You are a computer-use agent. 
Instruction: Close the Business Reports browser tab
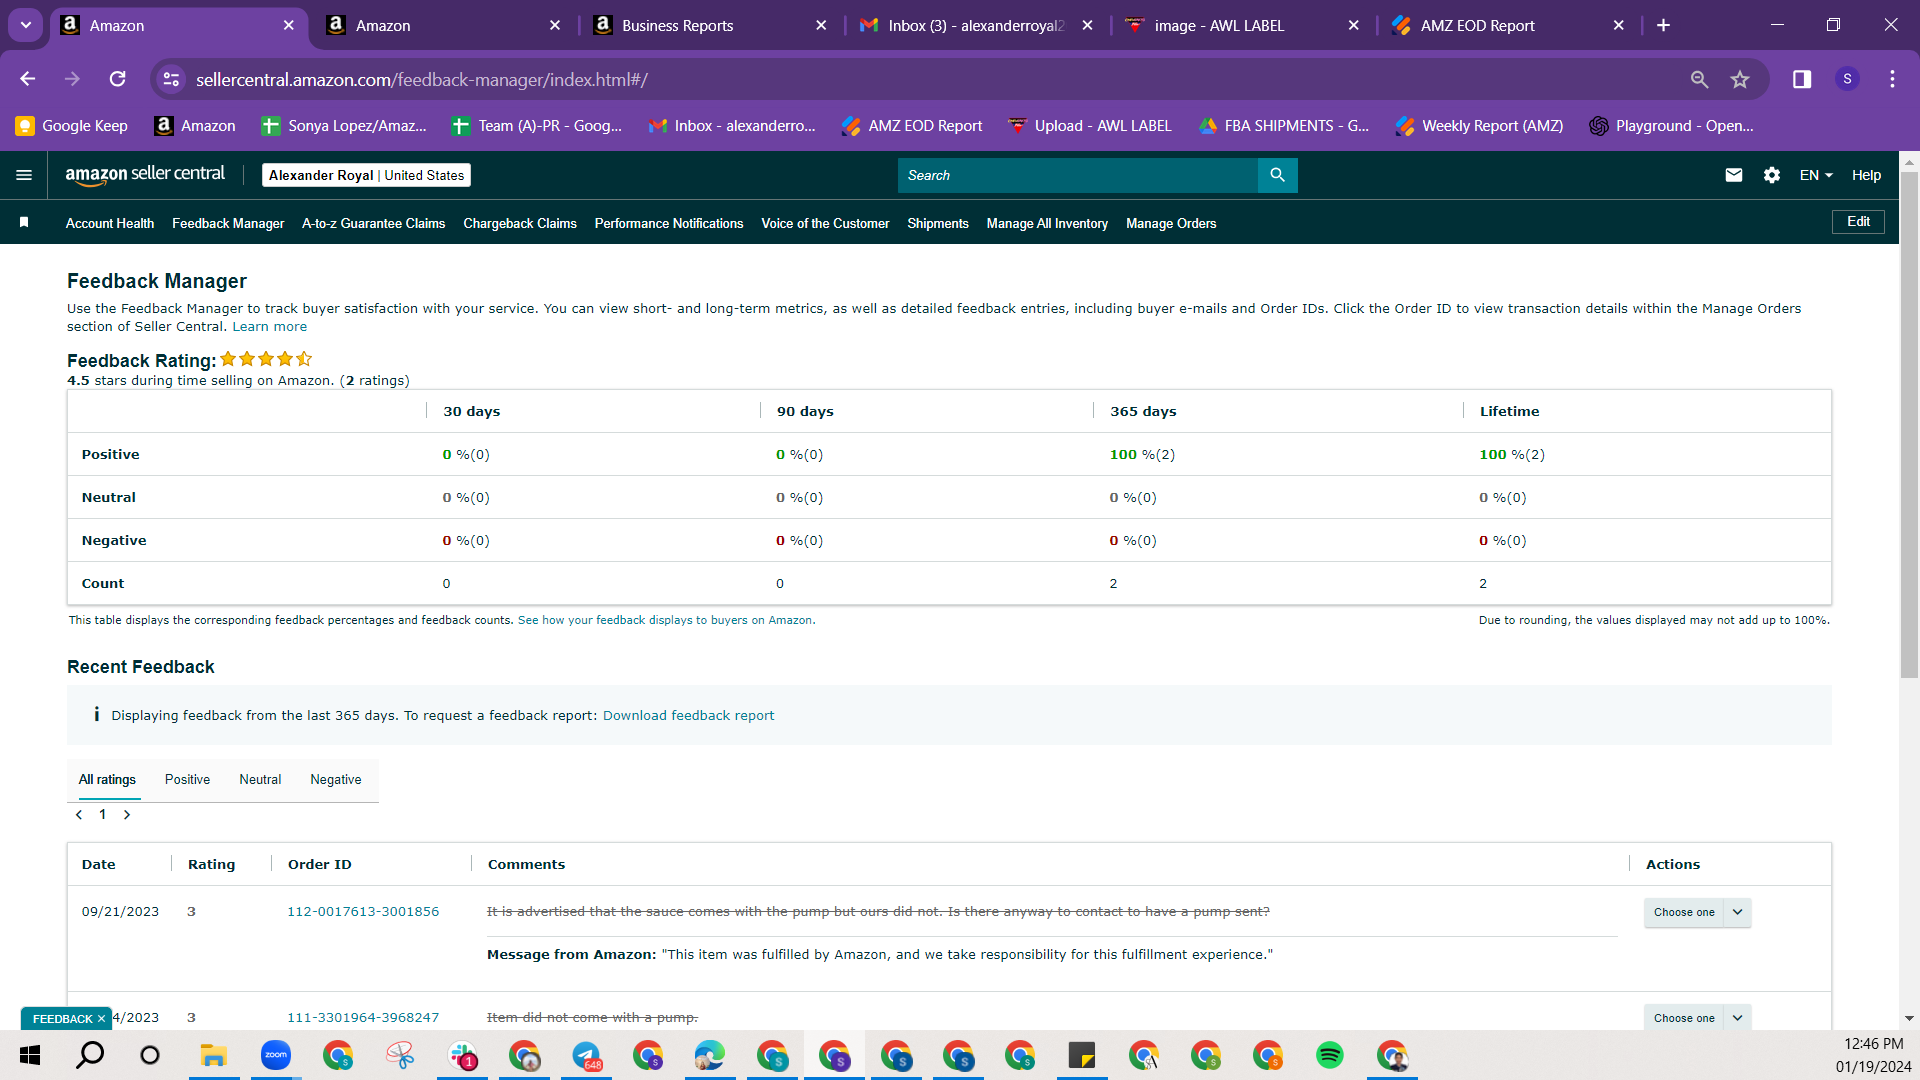821,25
